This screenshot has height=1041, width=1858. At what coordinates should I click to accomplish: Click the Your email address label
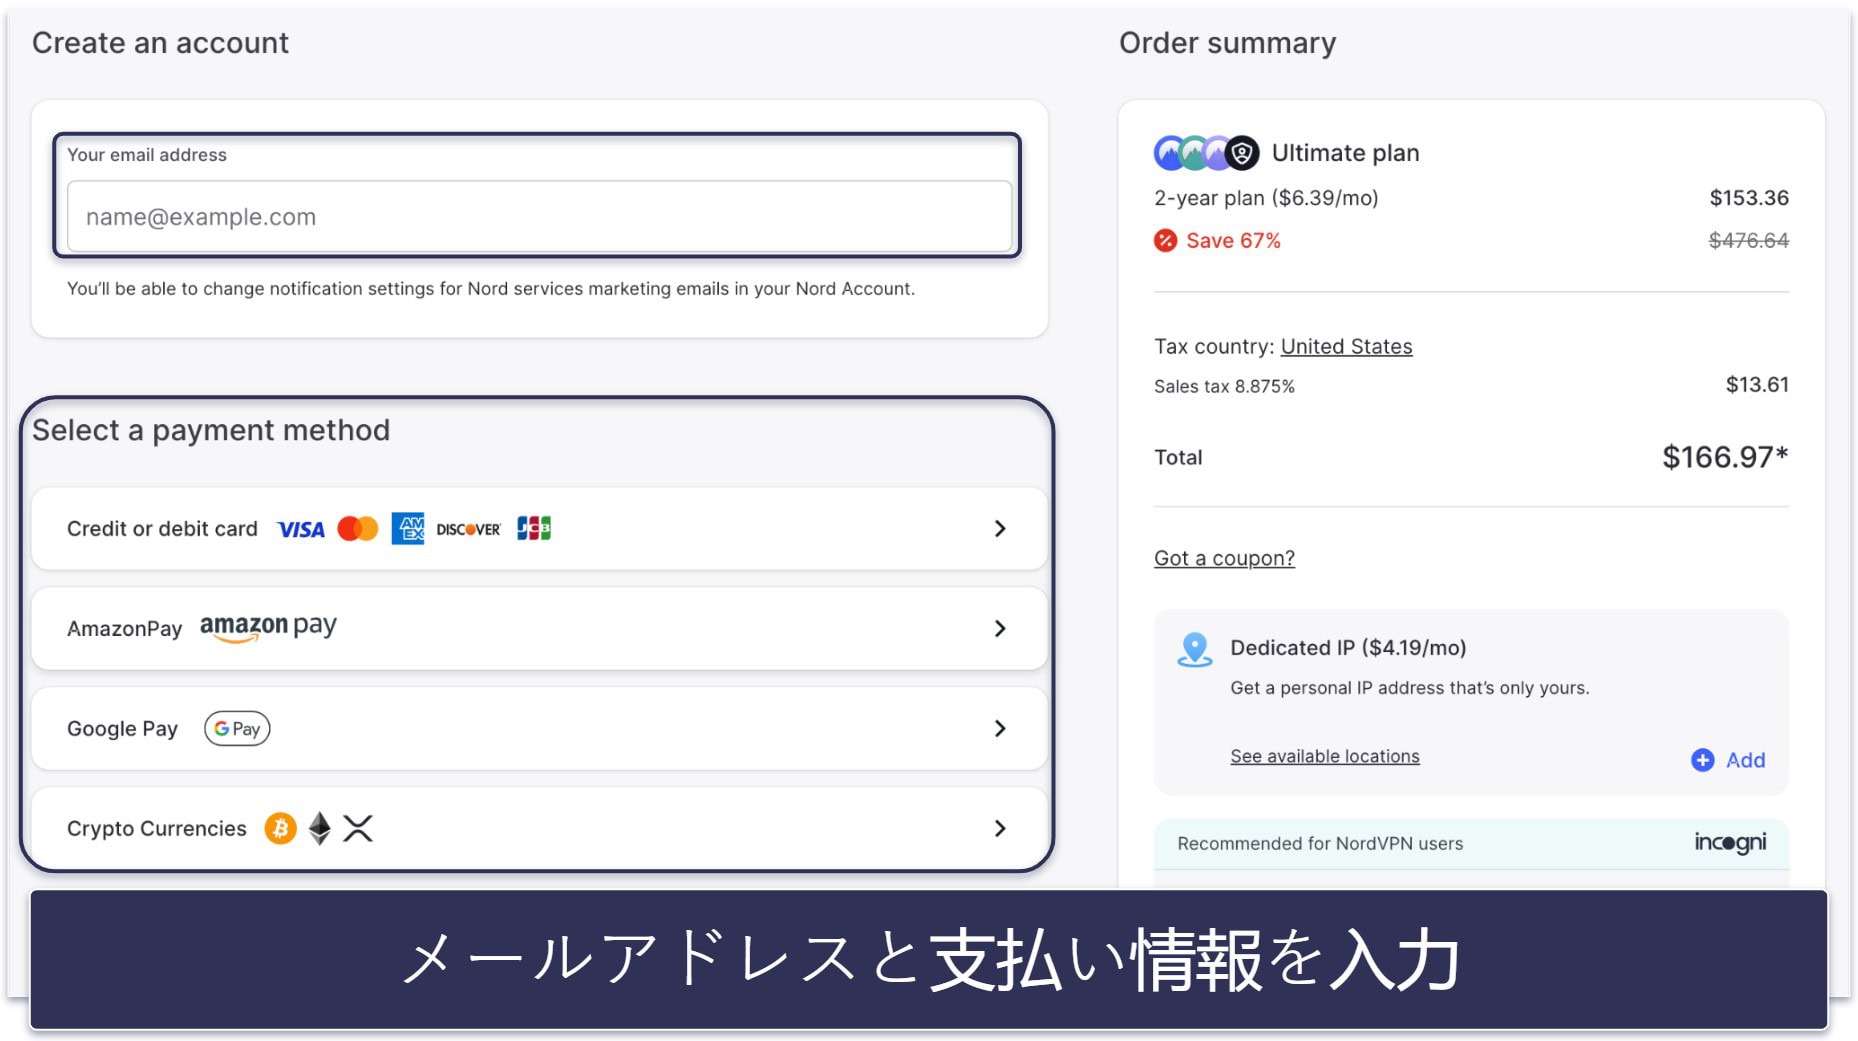[147, 155]
